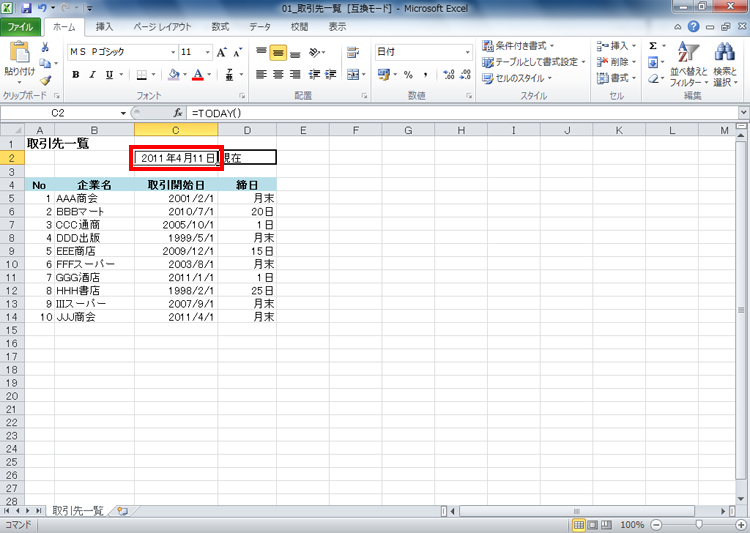Switch to Page Layout view in status bar

[x=593, y=525]
